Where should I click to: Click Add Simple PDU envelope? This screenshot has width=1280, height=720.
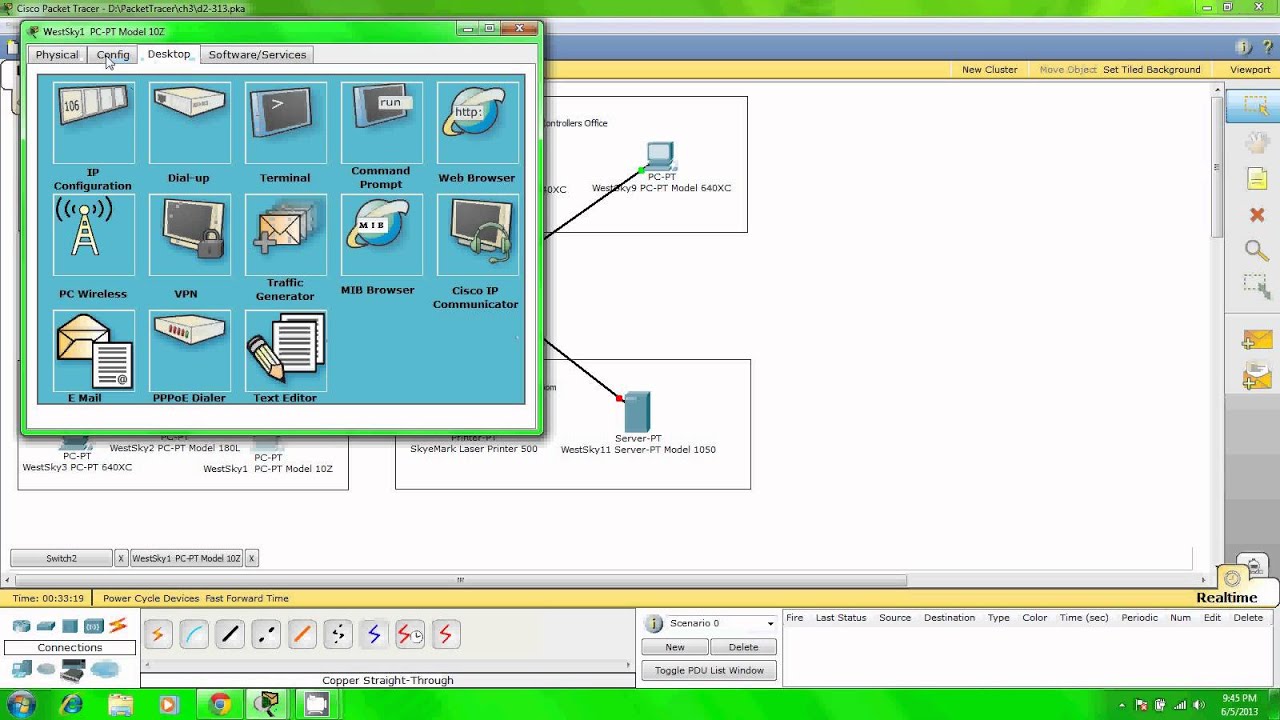tap(1256, 341)
